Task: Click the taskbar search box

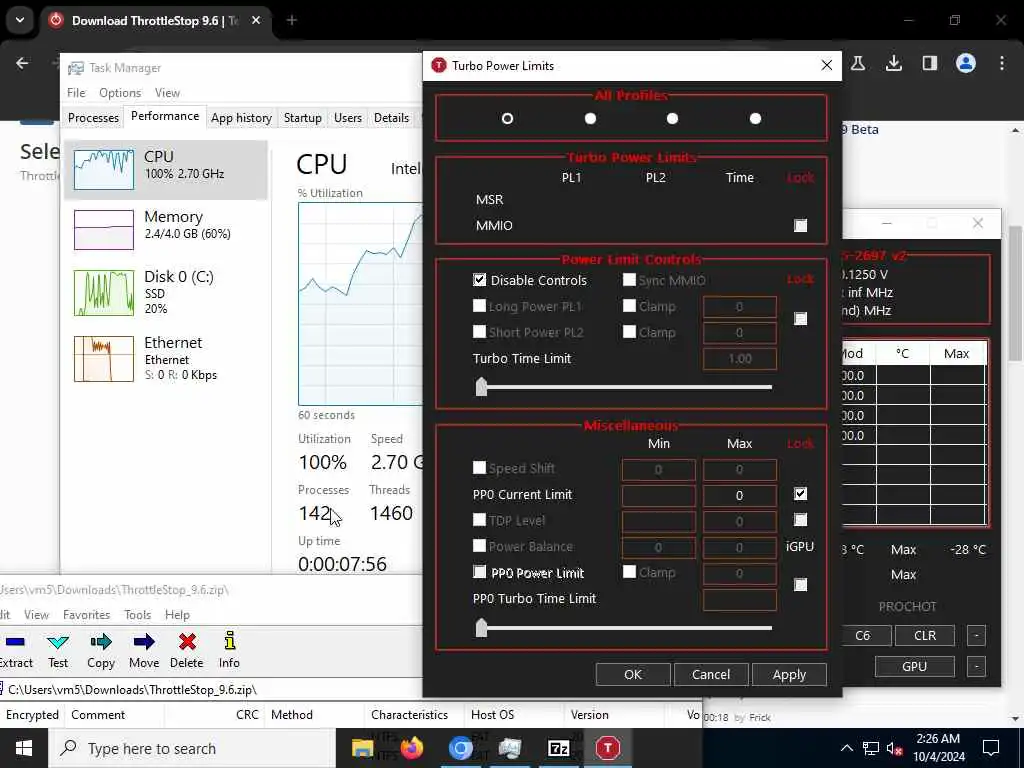Action: coord(192,748)
